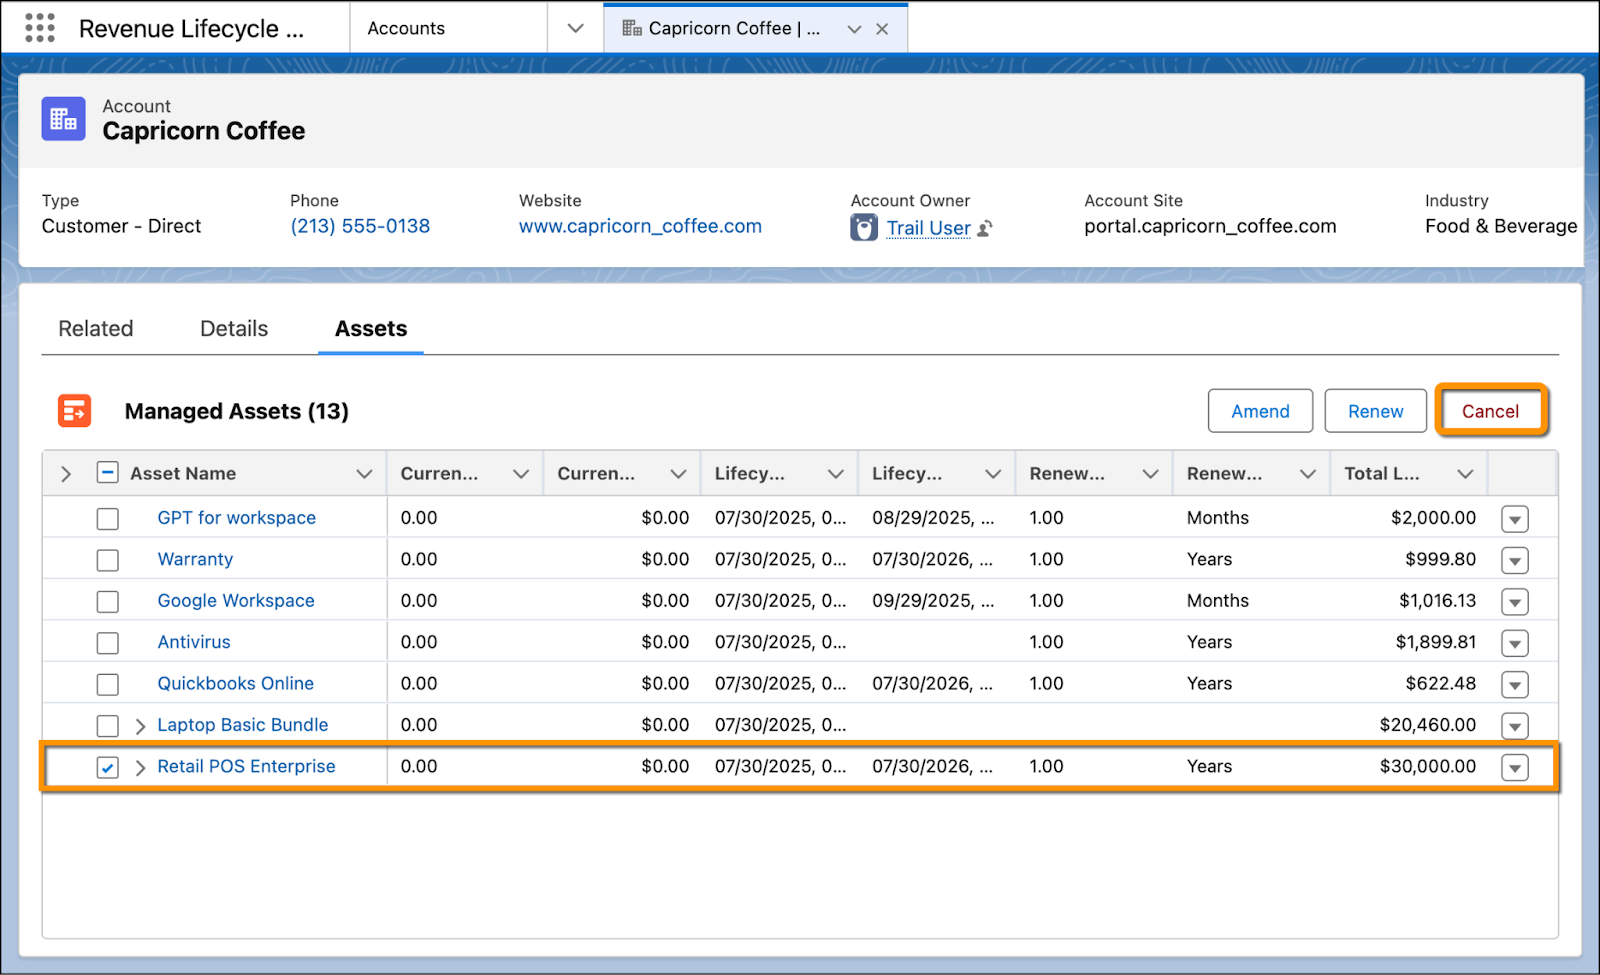
Task: Click the change owner icon beside Trail User
Action: coord(985,228)
